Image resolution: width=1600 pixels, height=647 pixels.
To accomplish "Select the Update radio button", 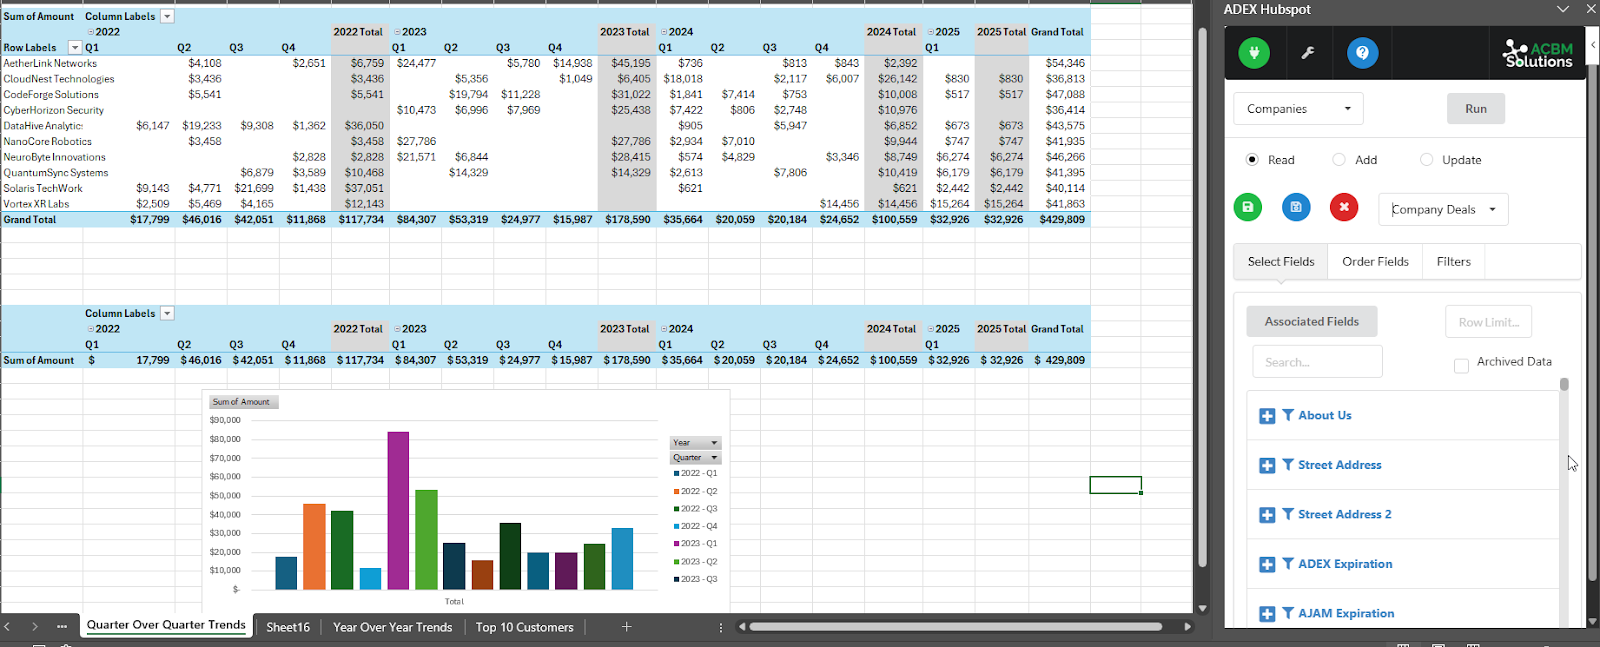I will pyautogui.click(x=1427, y=160).
